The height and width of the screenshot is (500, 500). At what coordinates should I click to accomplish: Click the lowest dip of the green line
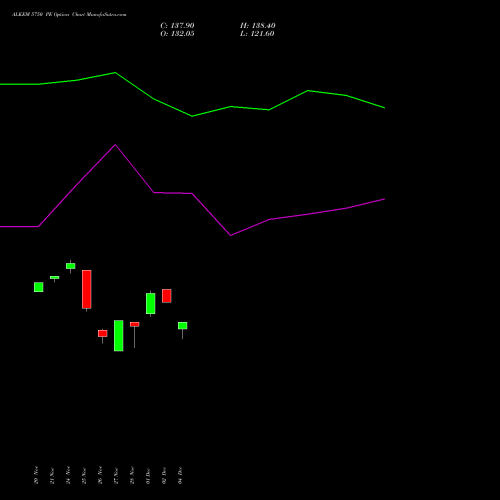(x=192, y=116)
